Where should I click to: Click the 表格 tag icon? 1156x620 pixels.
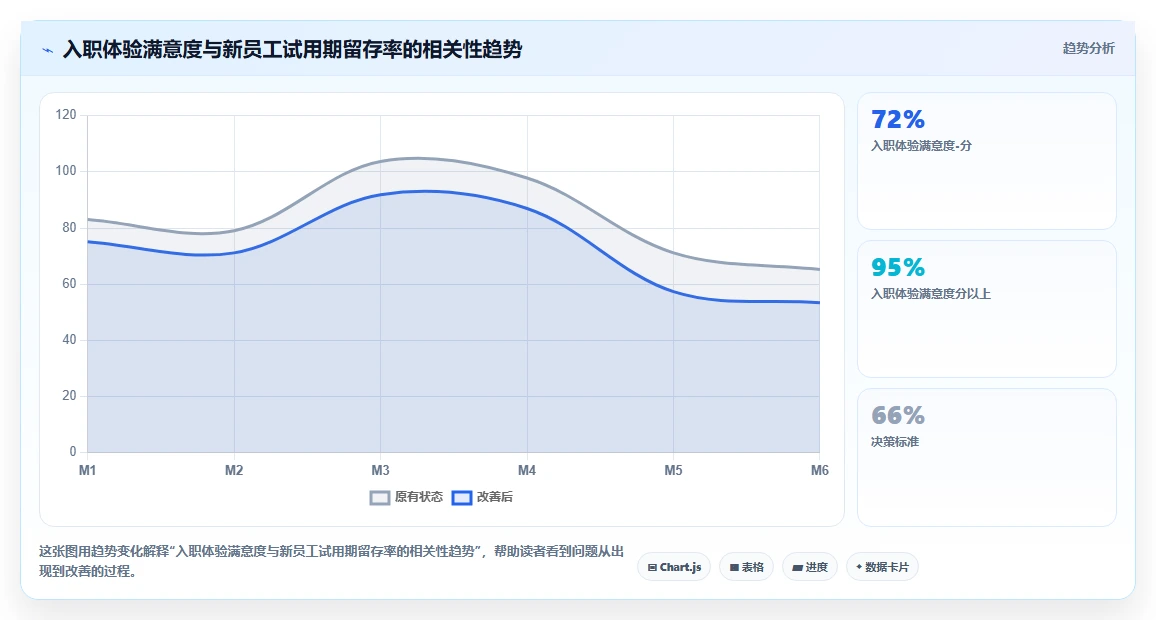pos(734,568)
